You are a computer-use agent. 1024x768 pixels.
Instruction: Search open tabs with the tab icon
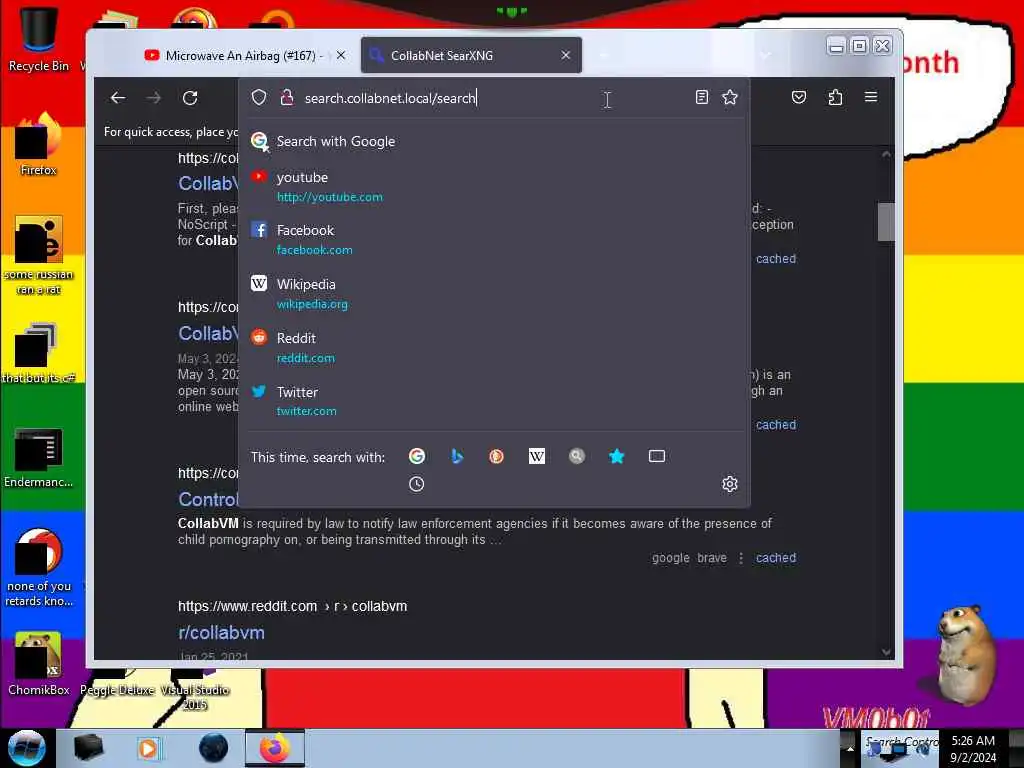pos(657,456)
